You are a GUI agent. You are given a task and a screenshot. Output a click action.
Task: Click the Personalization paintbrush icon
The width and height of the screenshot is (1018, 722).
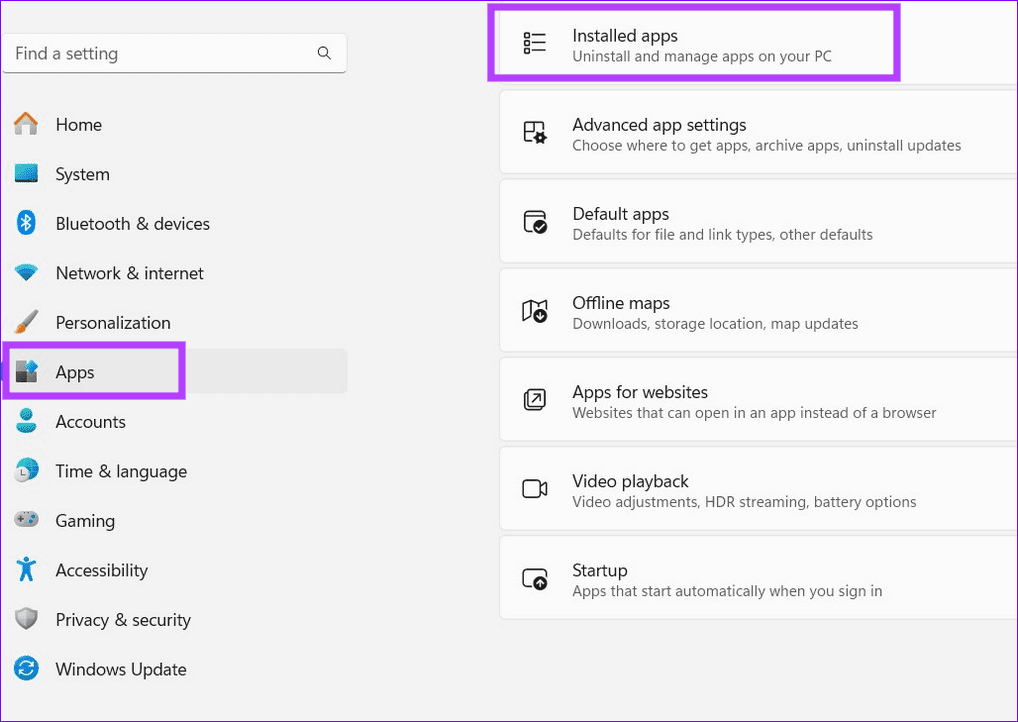[x=25, y=322]
